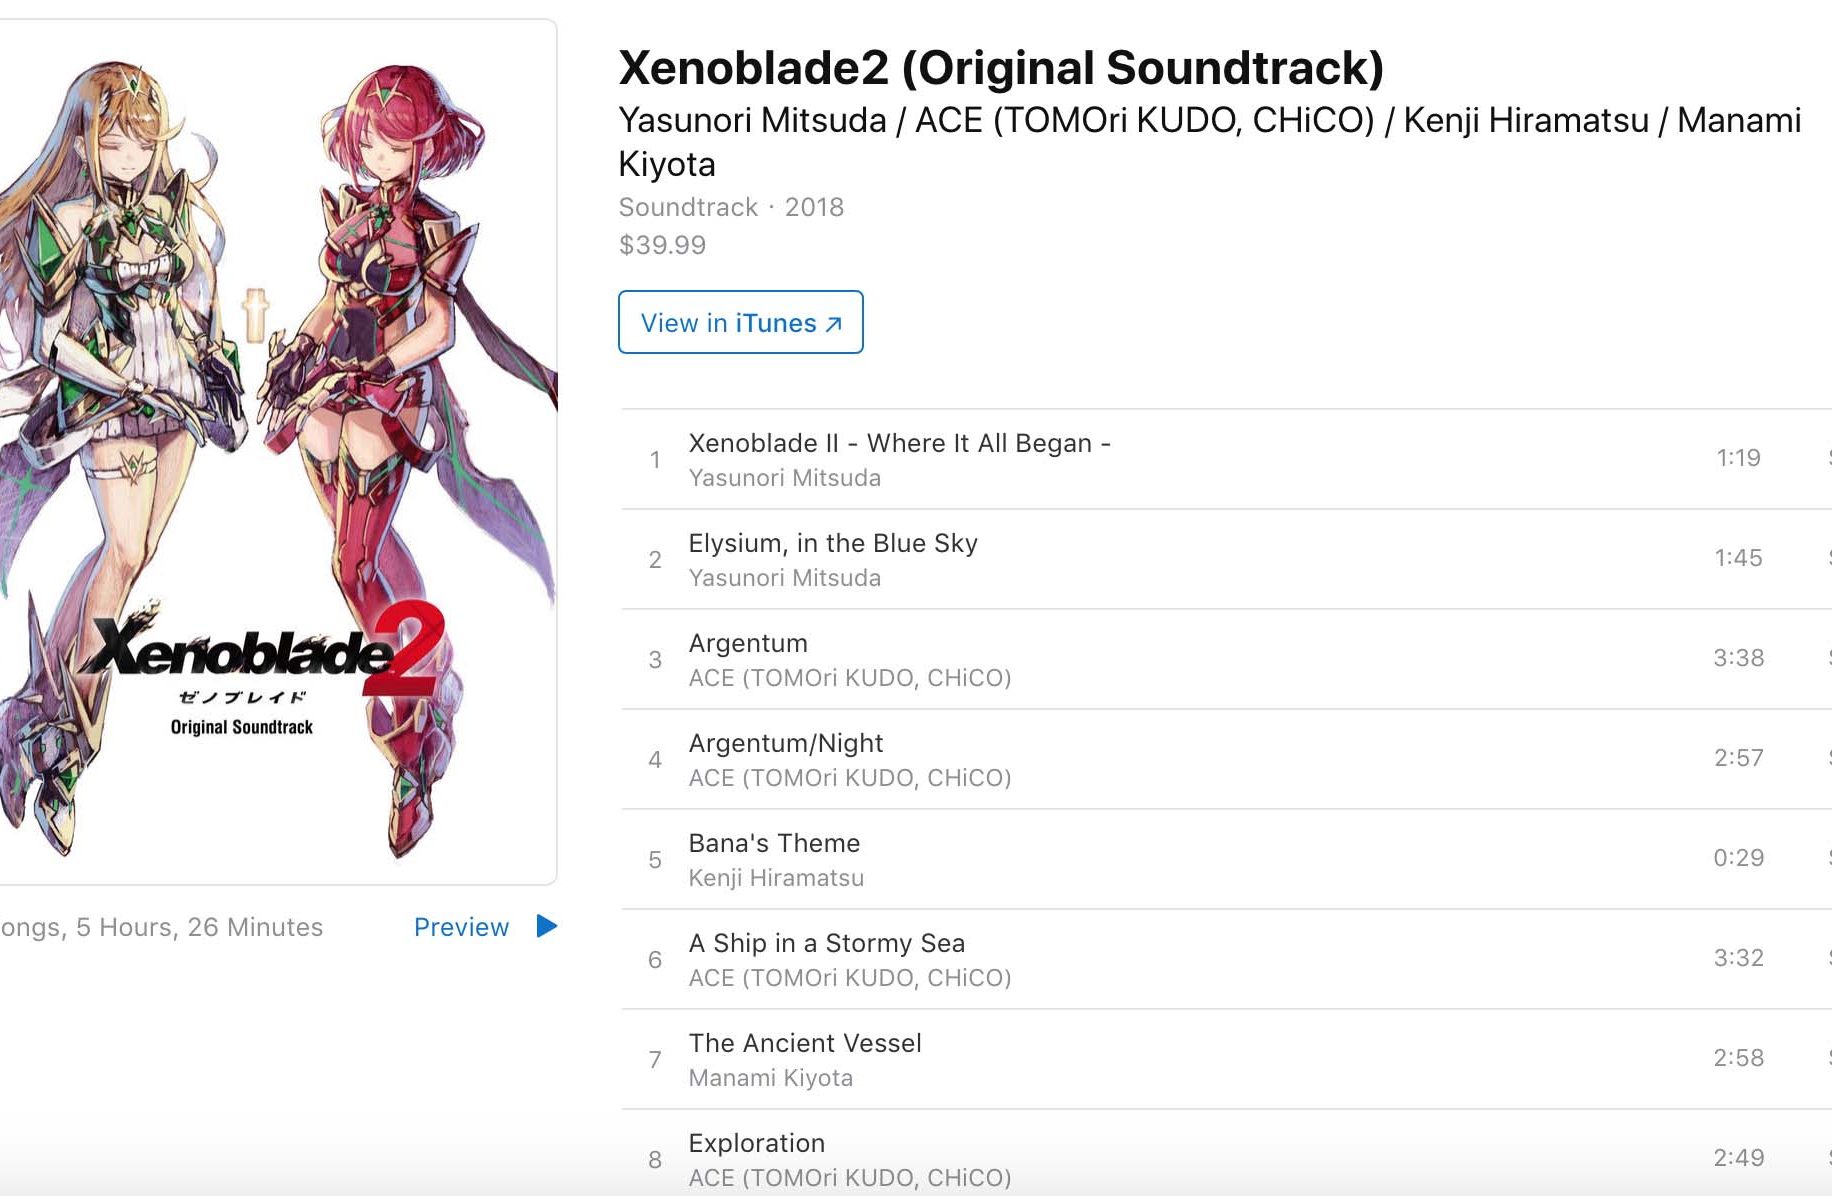Click the album title heading Xenoblade2
This screenshot has height=1196, width=1832.
point(1000,68)
